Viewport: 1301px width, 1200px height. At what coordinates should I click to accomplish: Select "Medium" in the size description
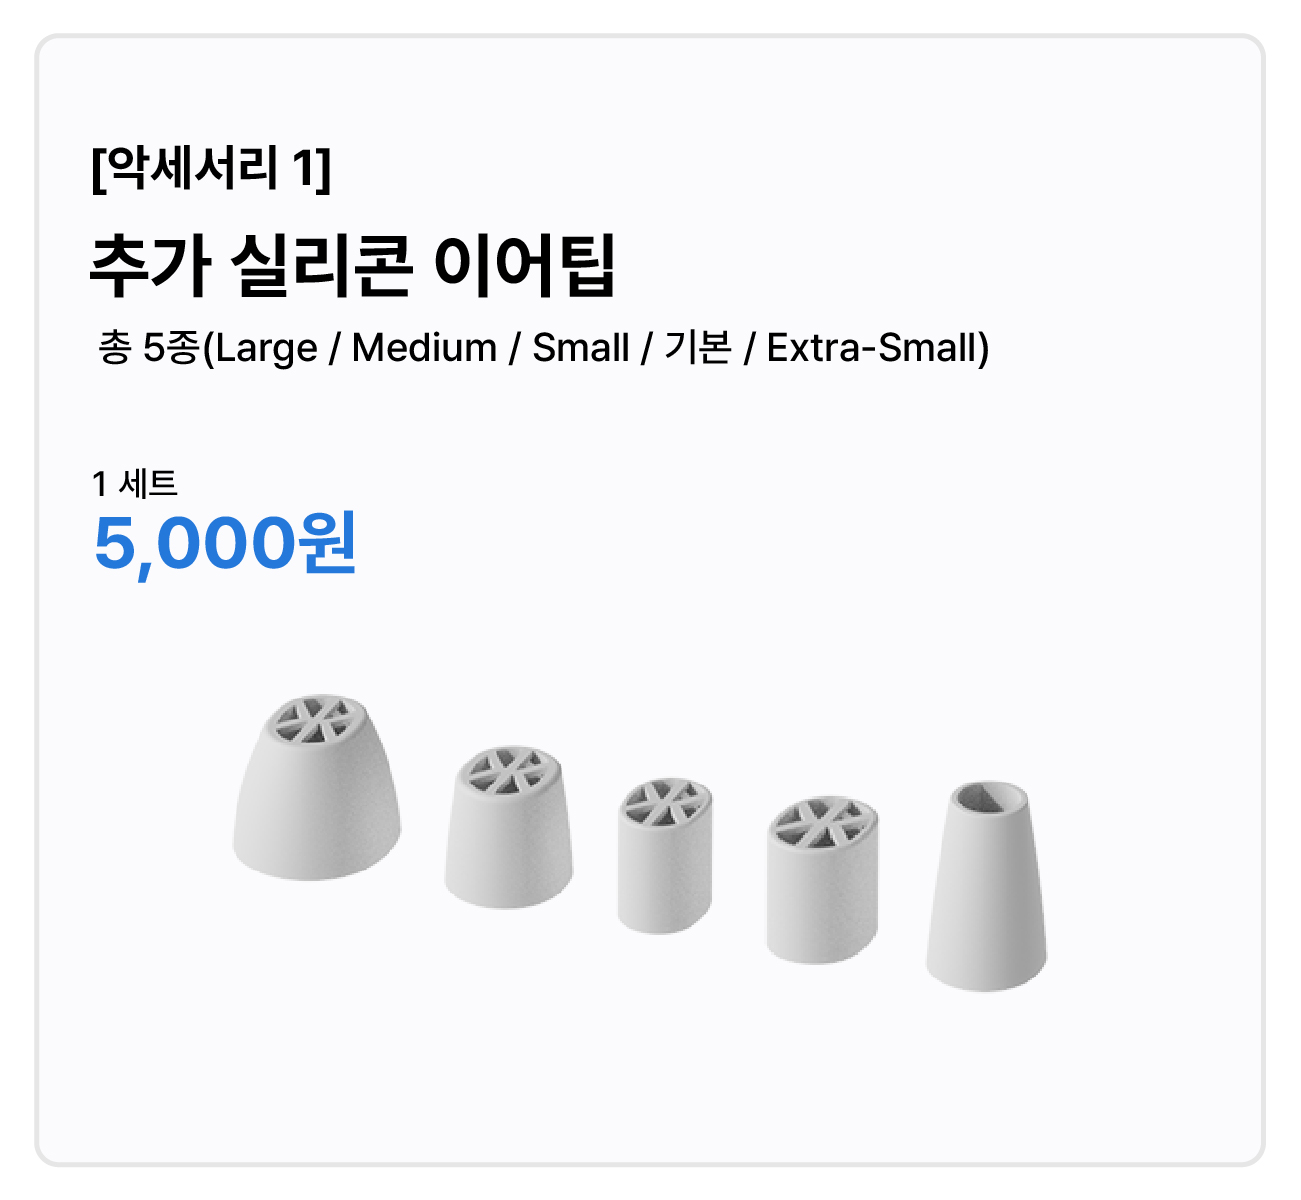tap(424, 349)
